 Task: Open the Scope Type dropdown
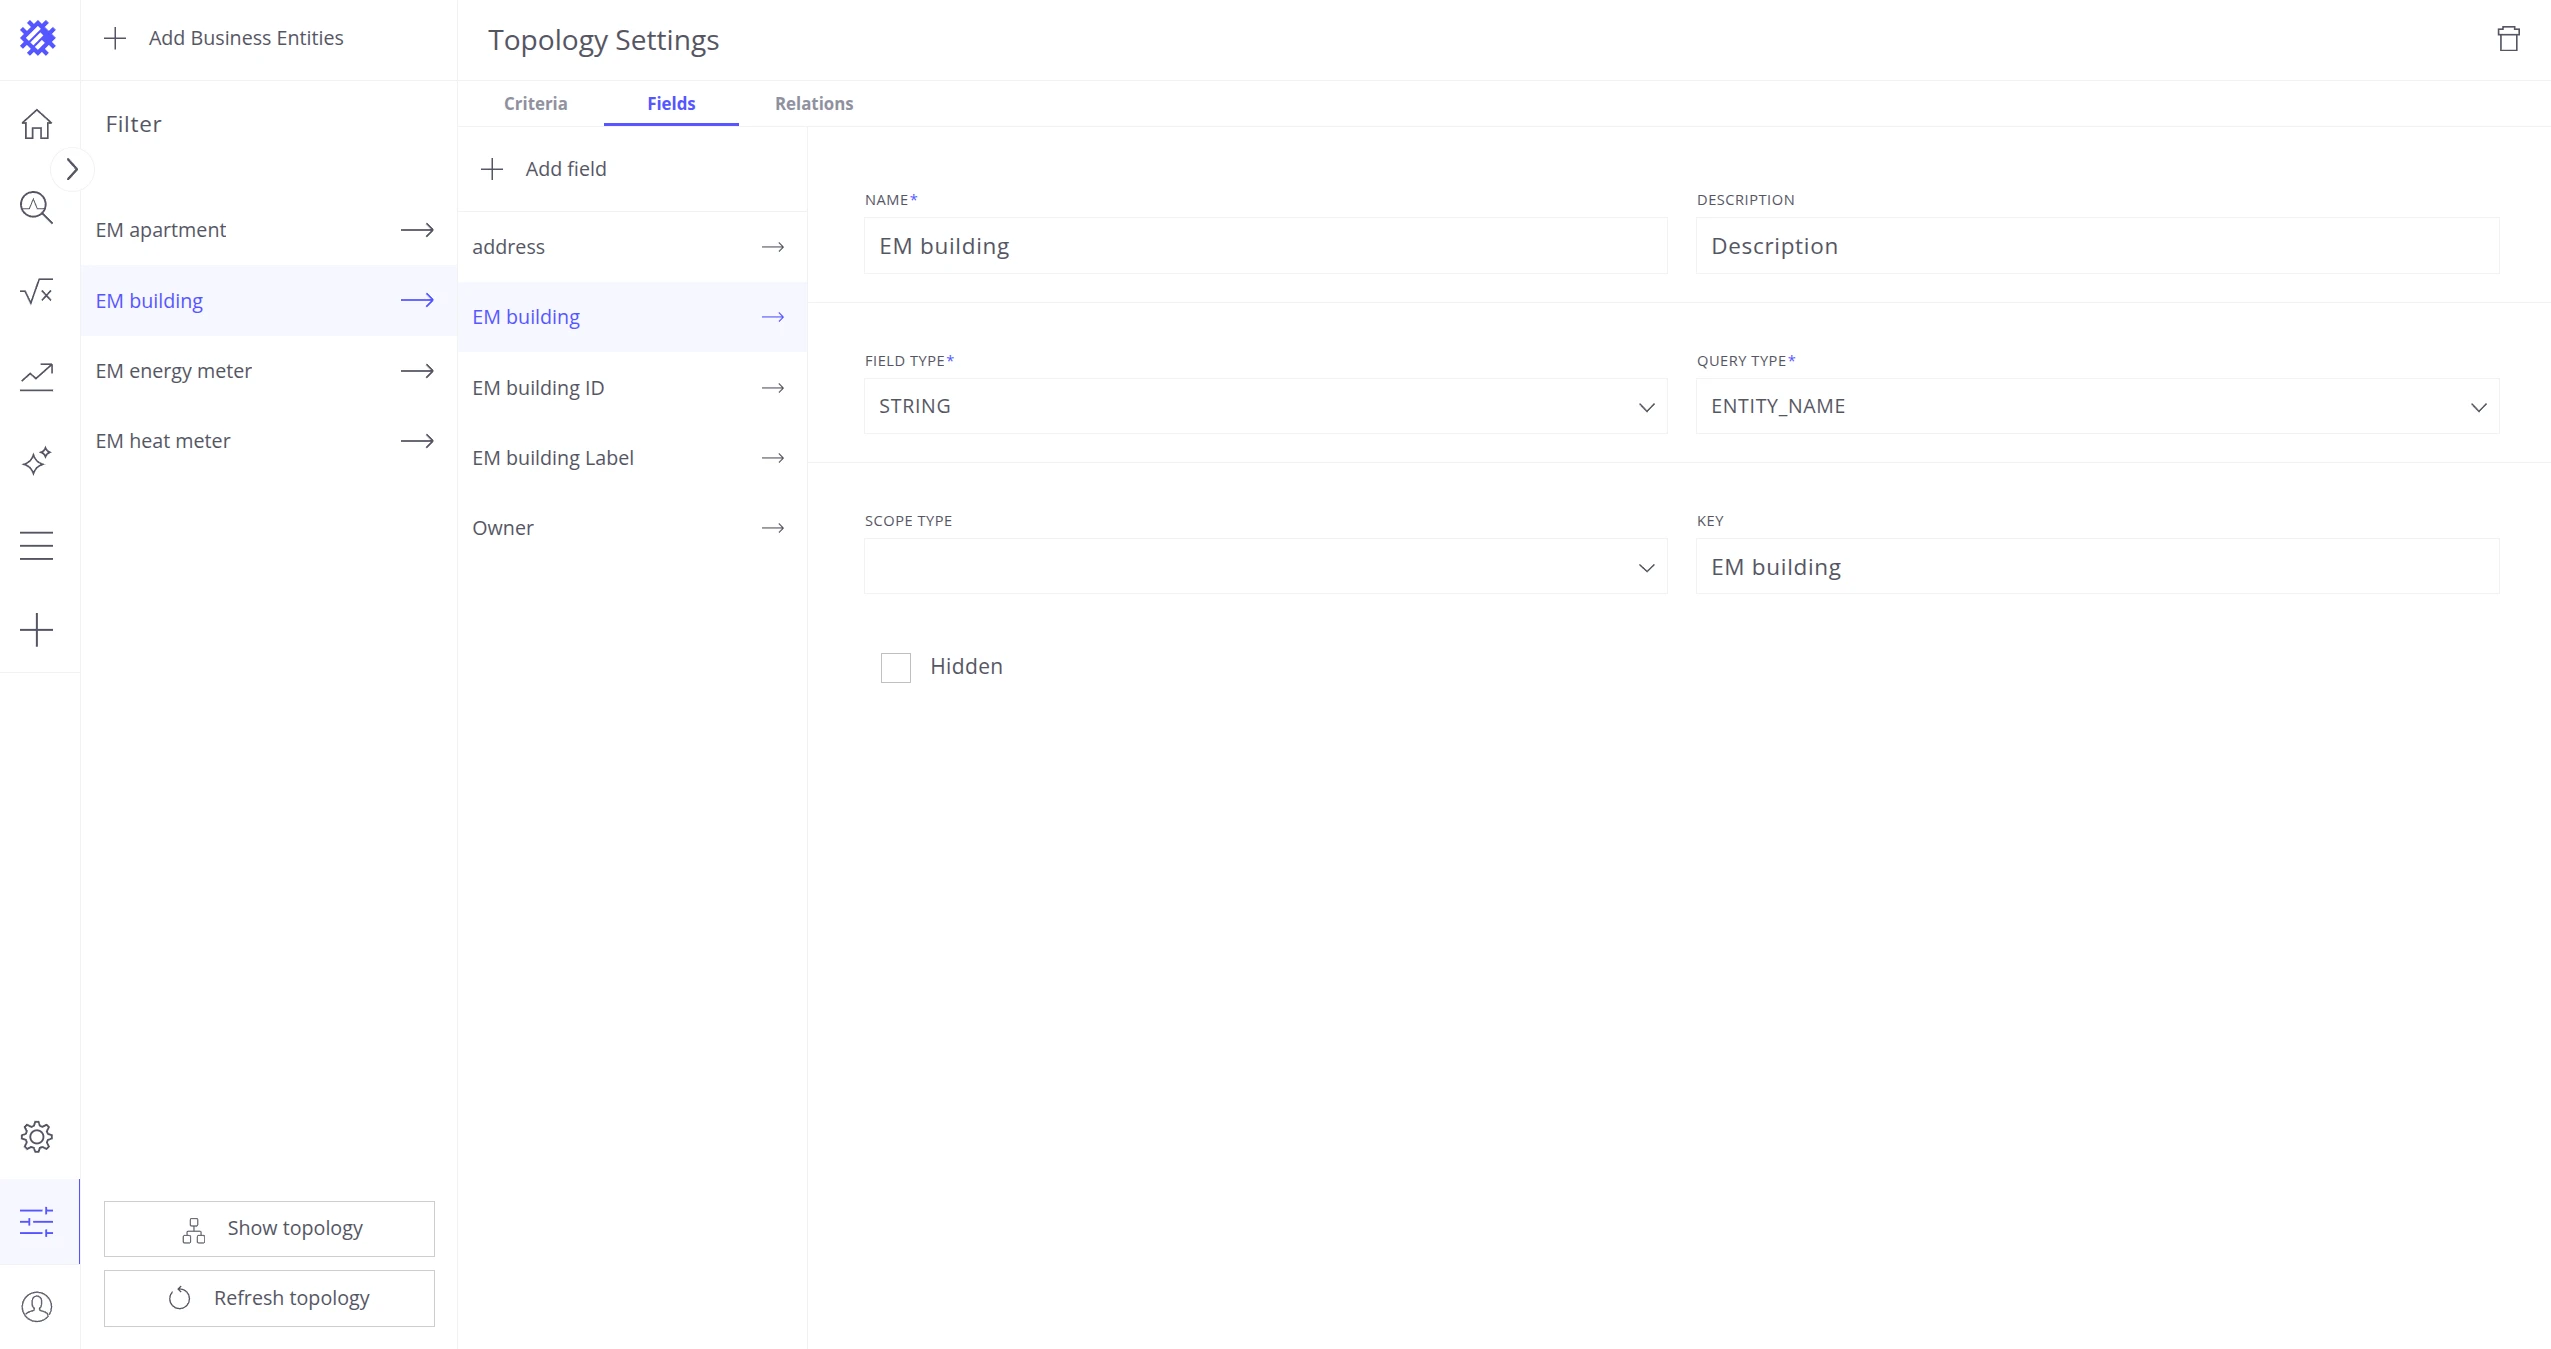(1265, 567)
